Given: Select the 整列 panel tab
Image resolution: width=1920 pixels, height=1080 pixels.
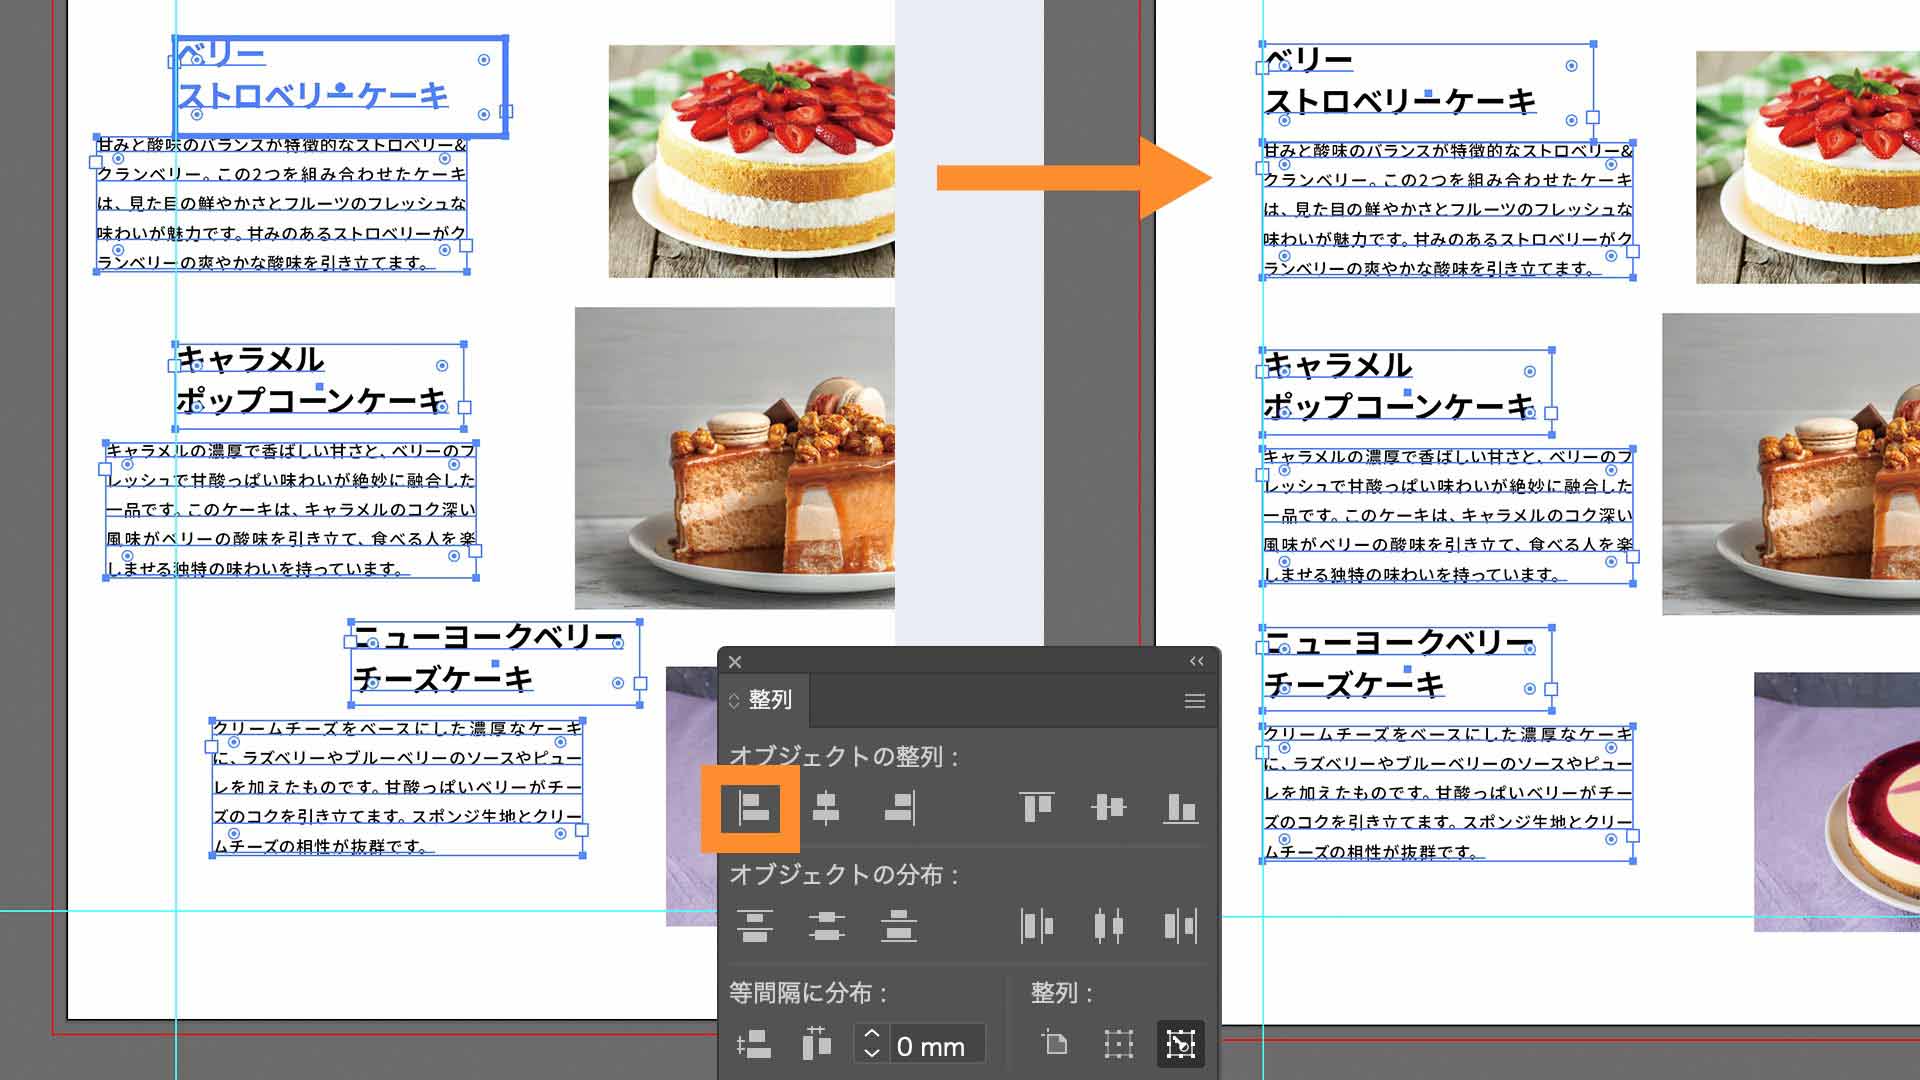Looking at the screenshot, I should coord(770,700).
